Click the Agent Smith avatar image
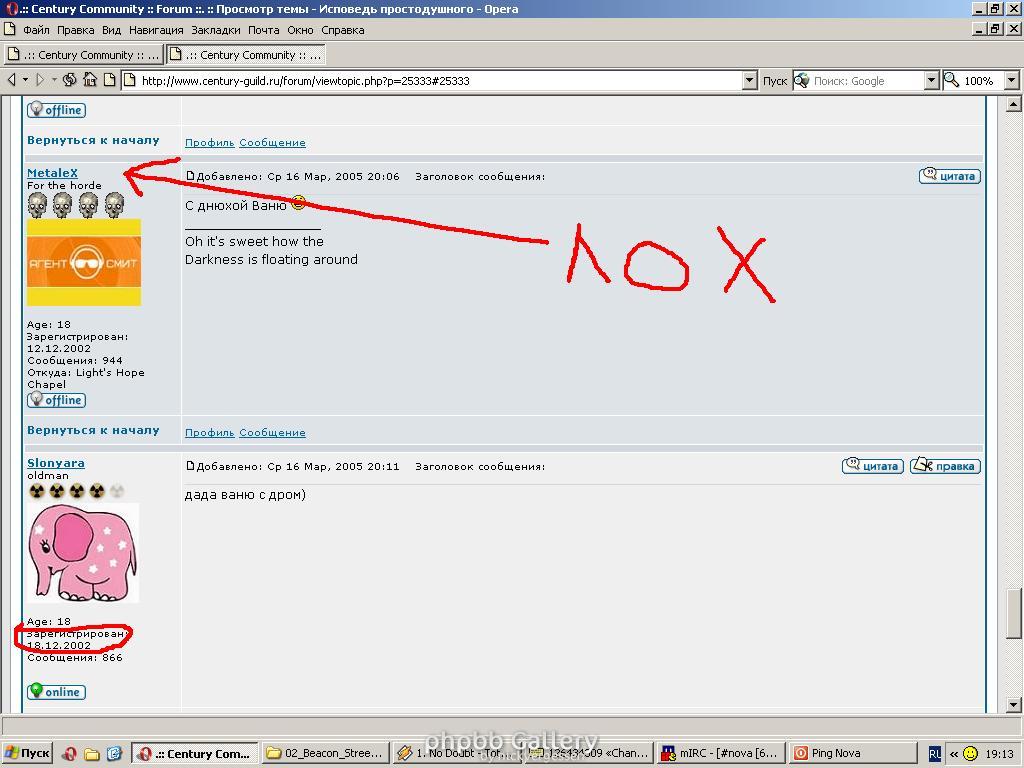This screenshot has height=768, width=1024. 84,263
